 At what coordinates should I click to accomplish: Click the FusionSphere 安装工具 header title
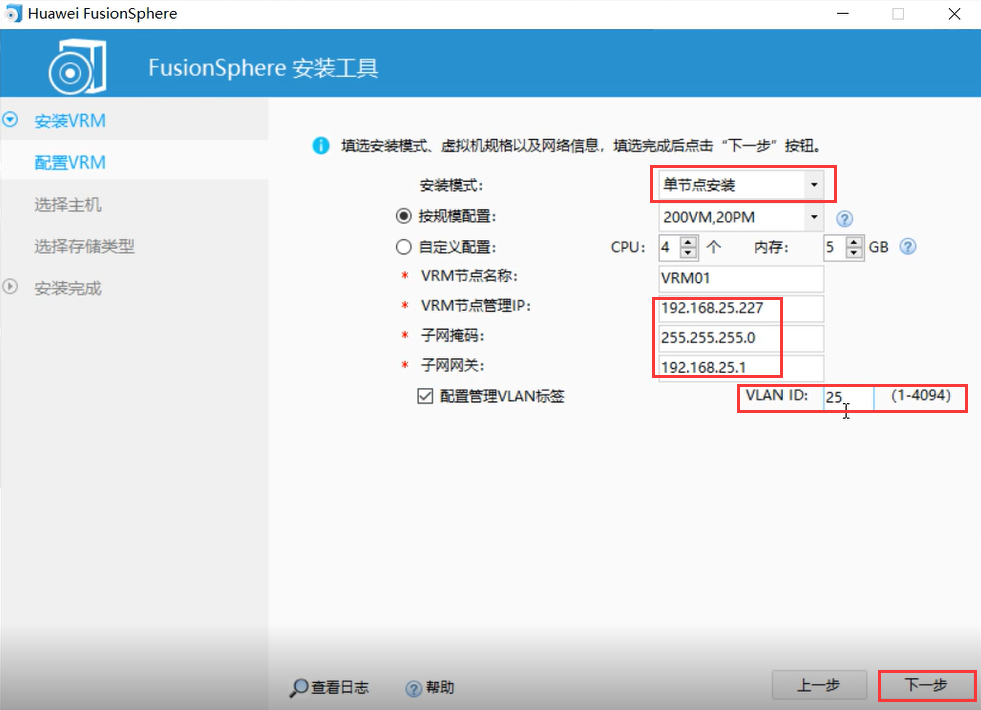click(x=263, y=68)
